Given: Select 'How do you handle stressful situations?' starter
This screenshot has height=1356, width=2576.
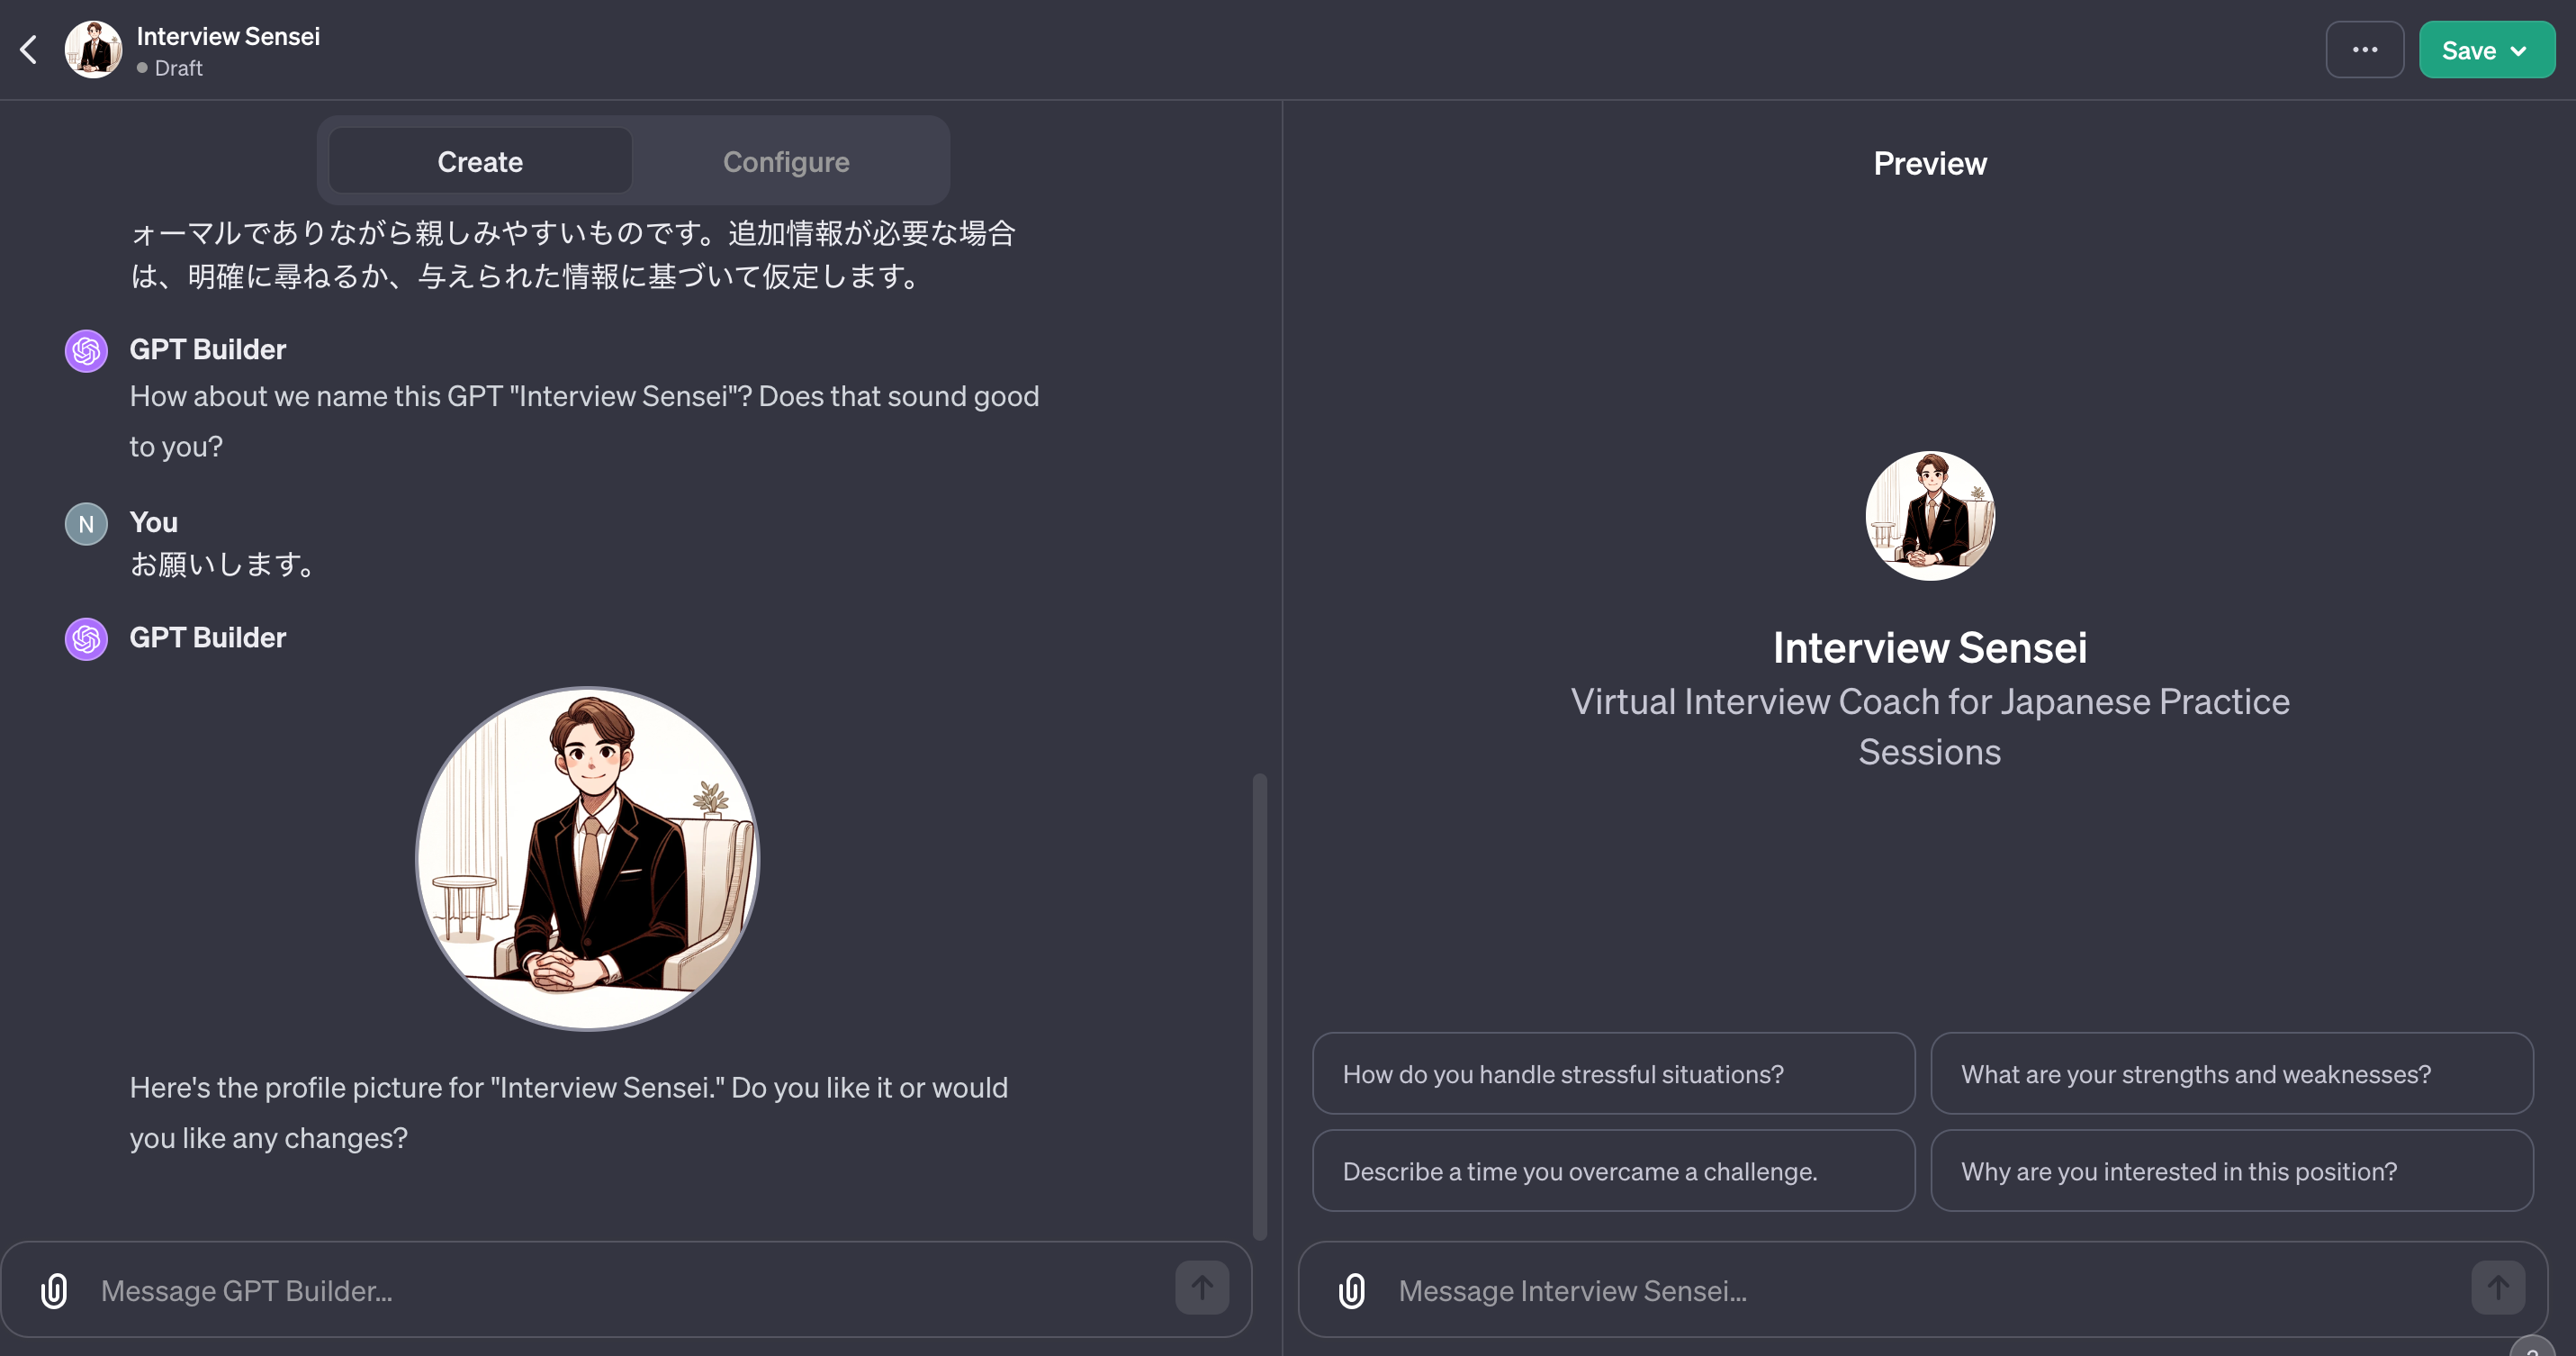Looking at the screenshot, I should 1613,1073.
